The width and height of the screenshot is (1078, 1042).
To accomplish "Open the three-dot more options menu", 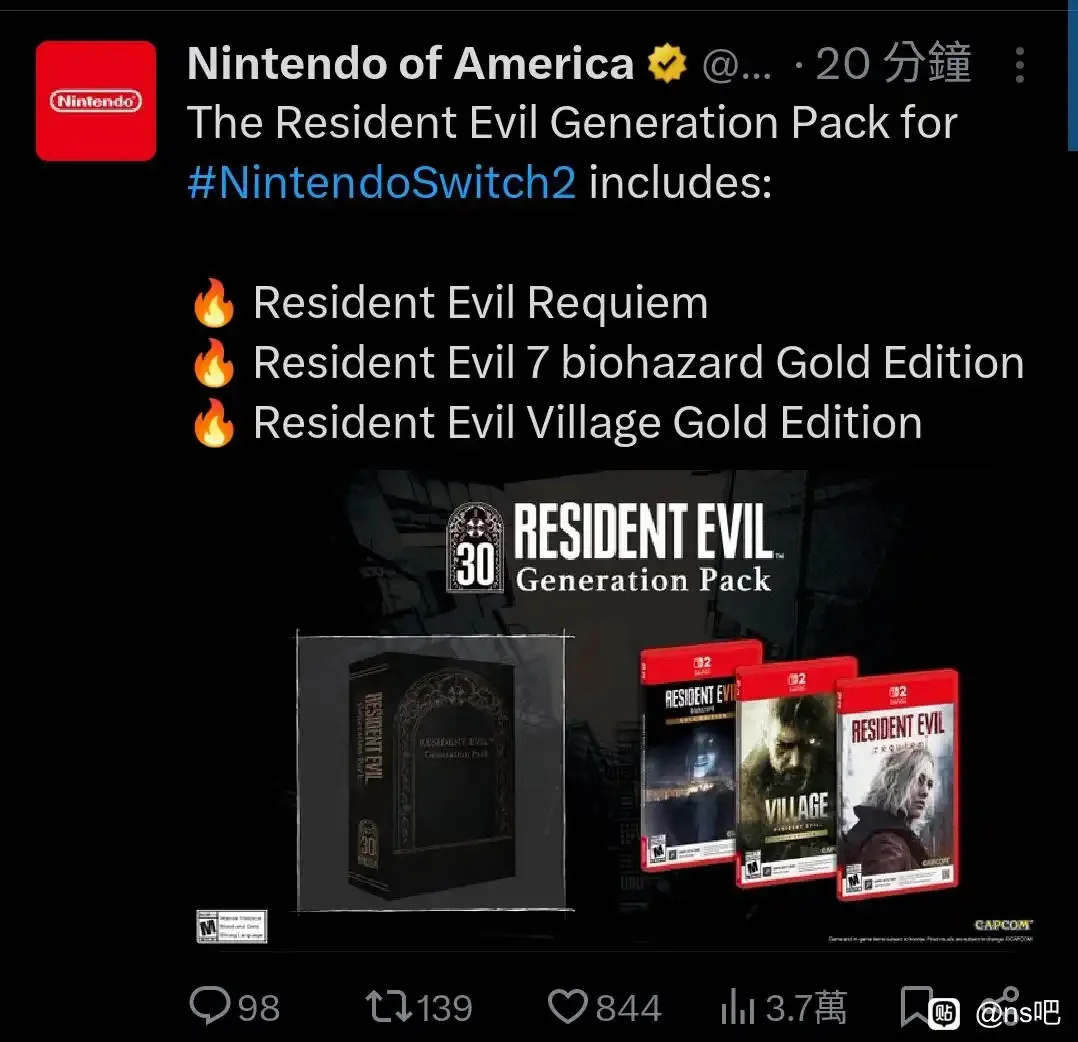I will 1020,65.
